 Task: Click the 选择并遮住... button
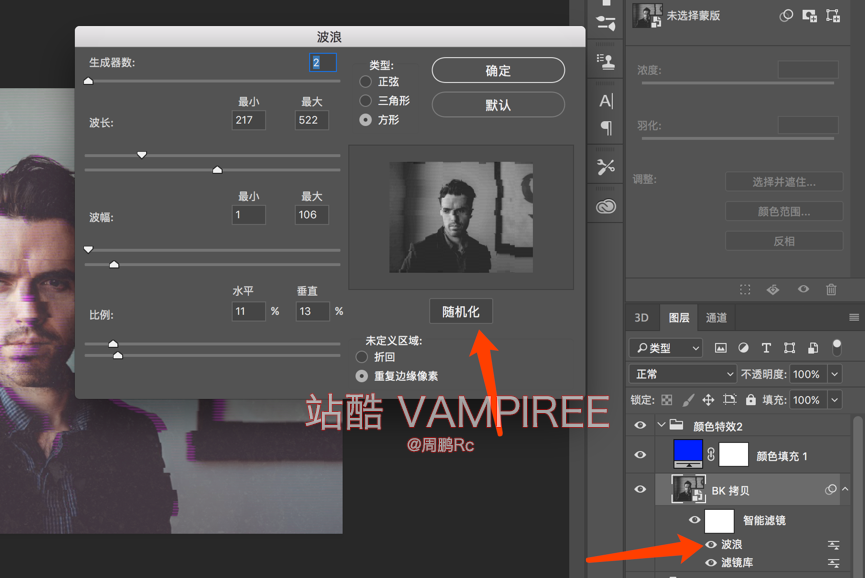tap(784, 182)
